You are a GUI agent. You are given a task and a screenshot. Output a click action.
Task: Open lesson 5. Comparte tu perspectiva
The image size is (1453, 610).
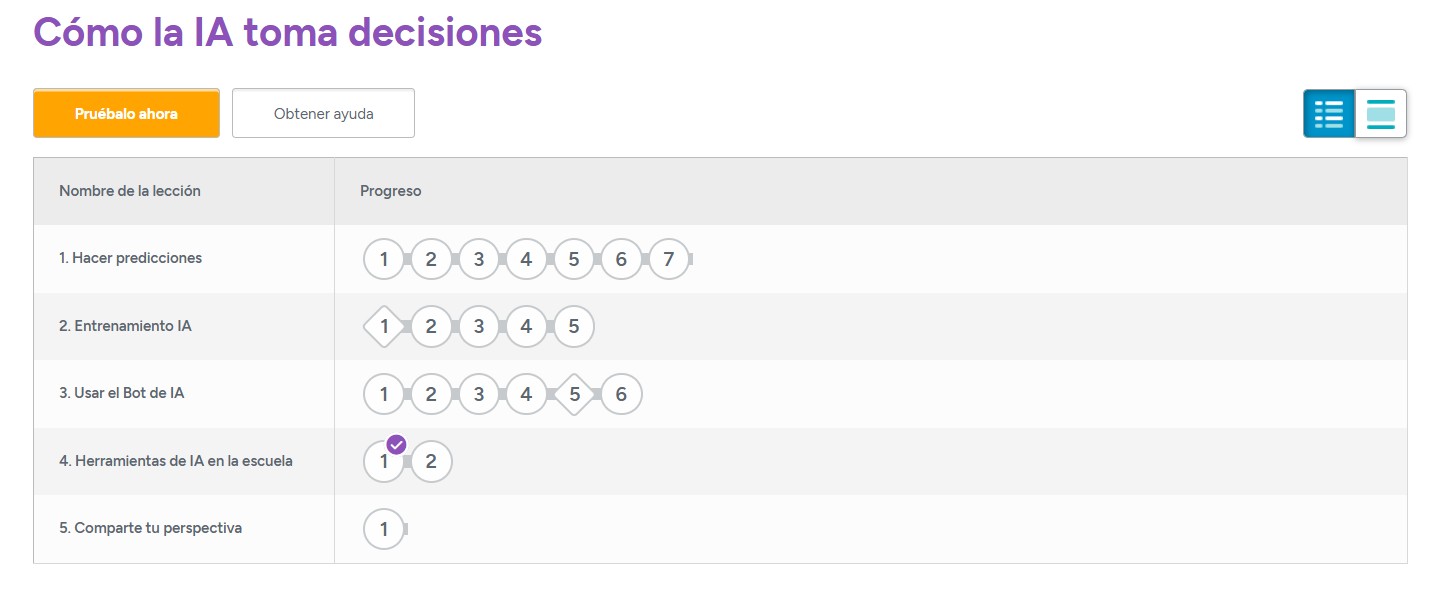(x=150, y=528)
